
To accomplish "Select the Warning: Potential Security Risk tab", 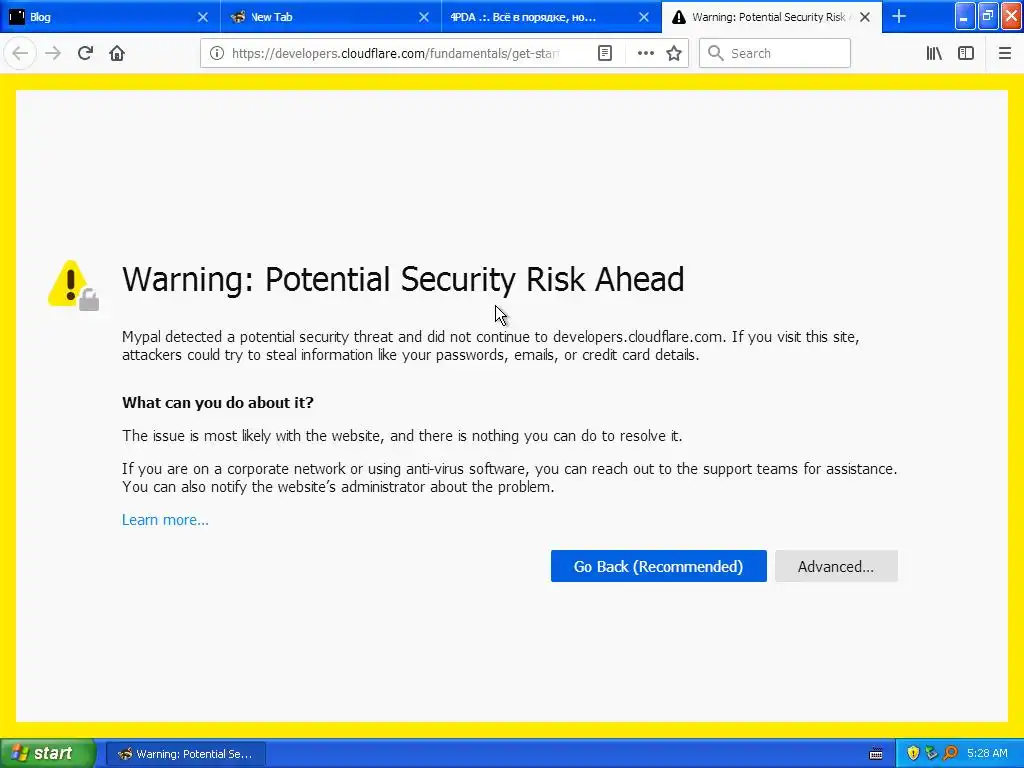I will 771,17.
